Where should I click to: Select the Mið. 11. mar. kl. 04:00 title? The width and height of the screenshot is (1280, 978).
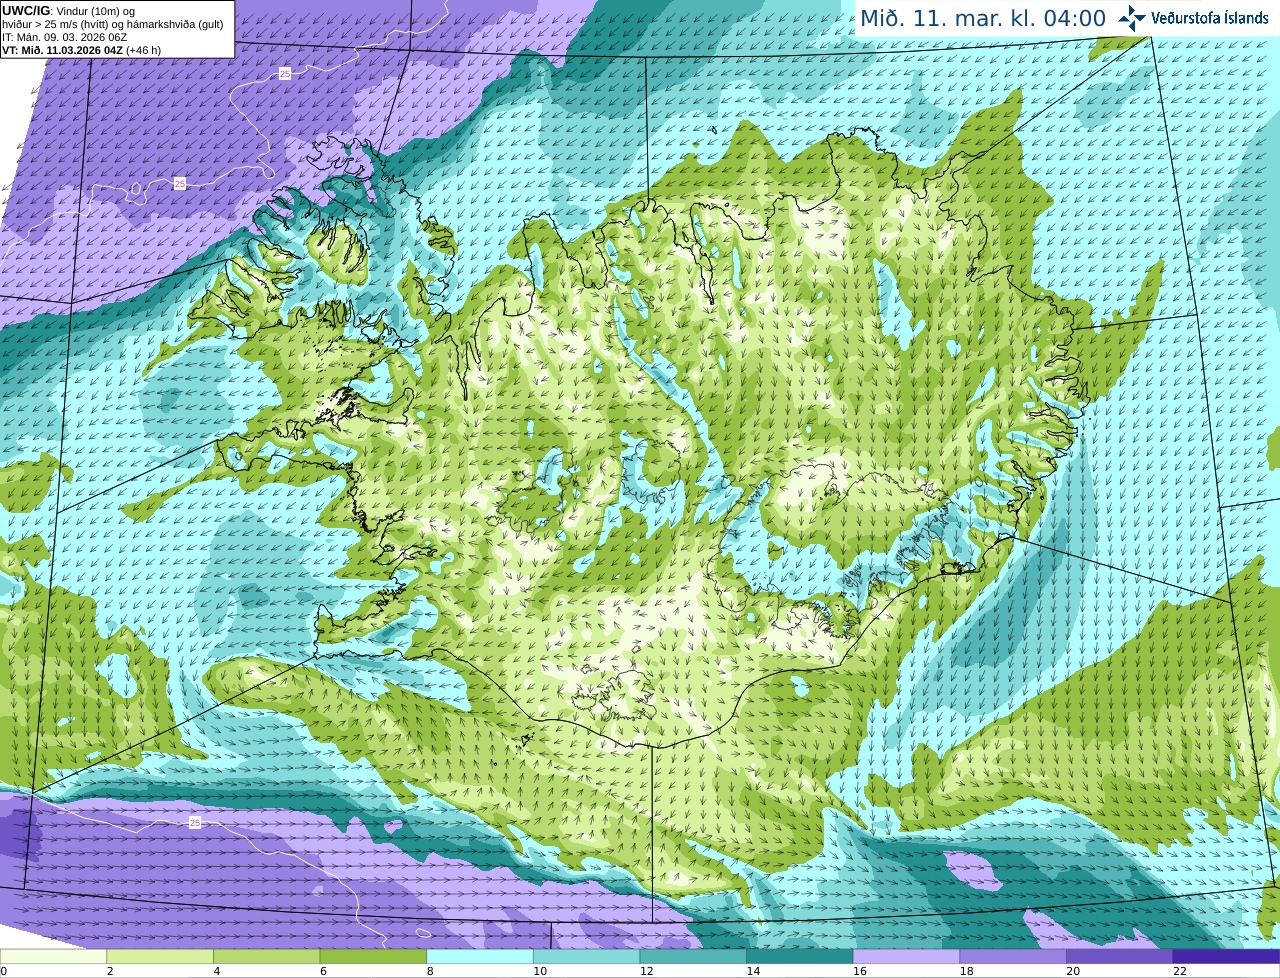pos(983,18)
